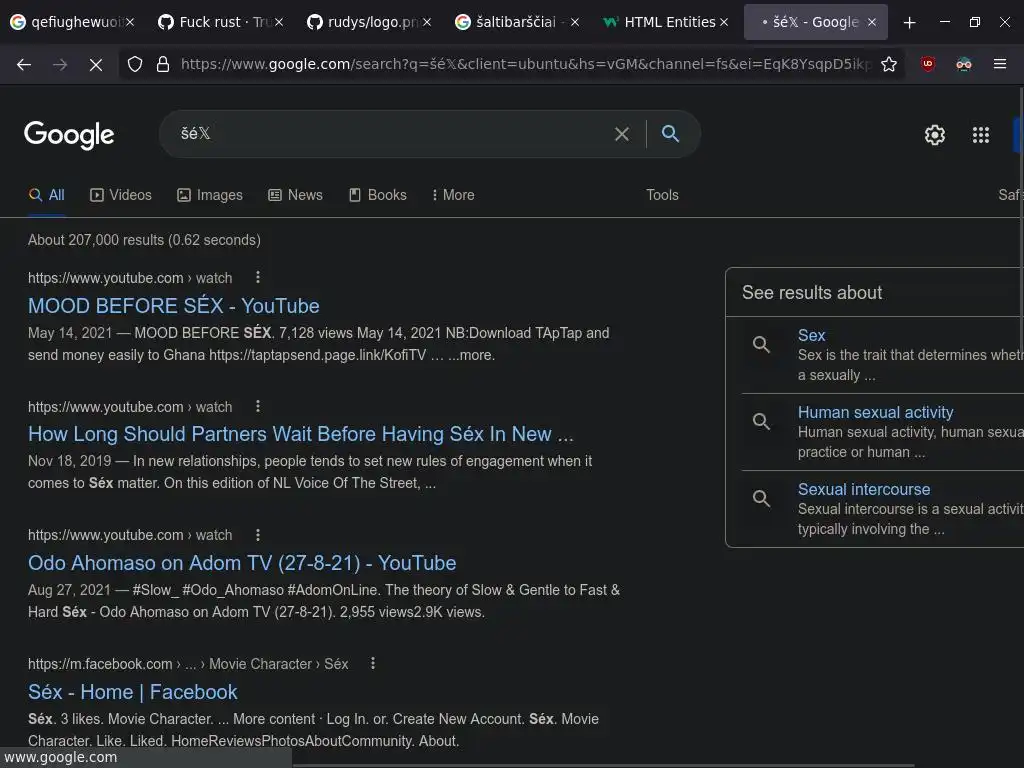
Task: Open Google settings gear
Action: [935, 135]
